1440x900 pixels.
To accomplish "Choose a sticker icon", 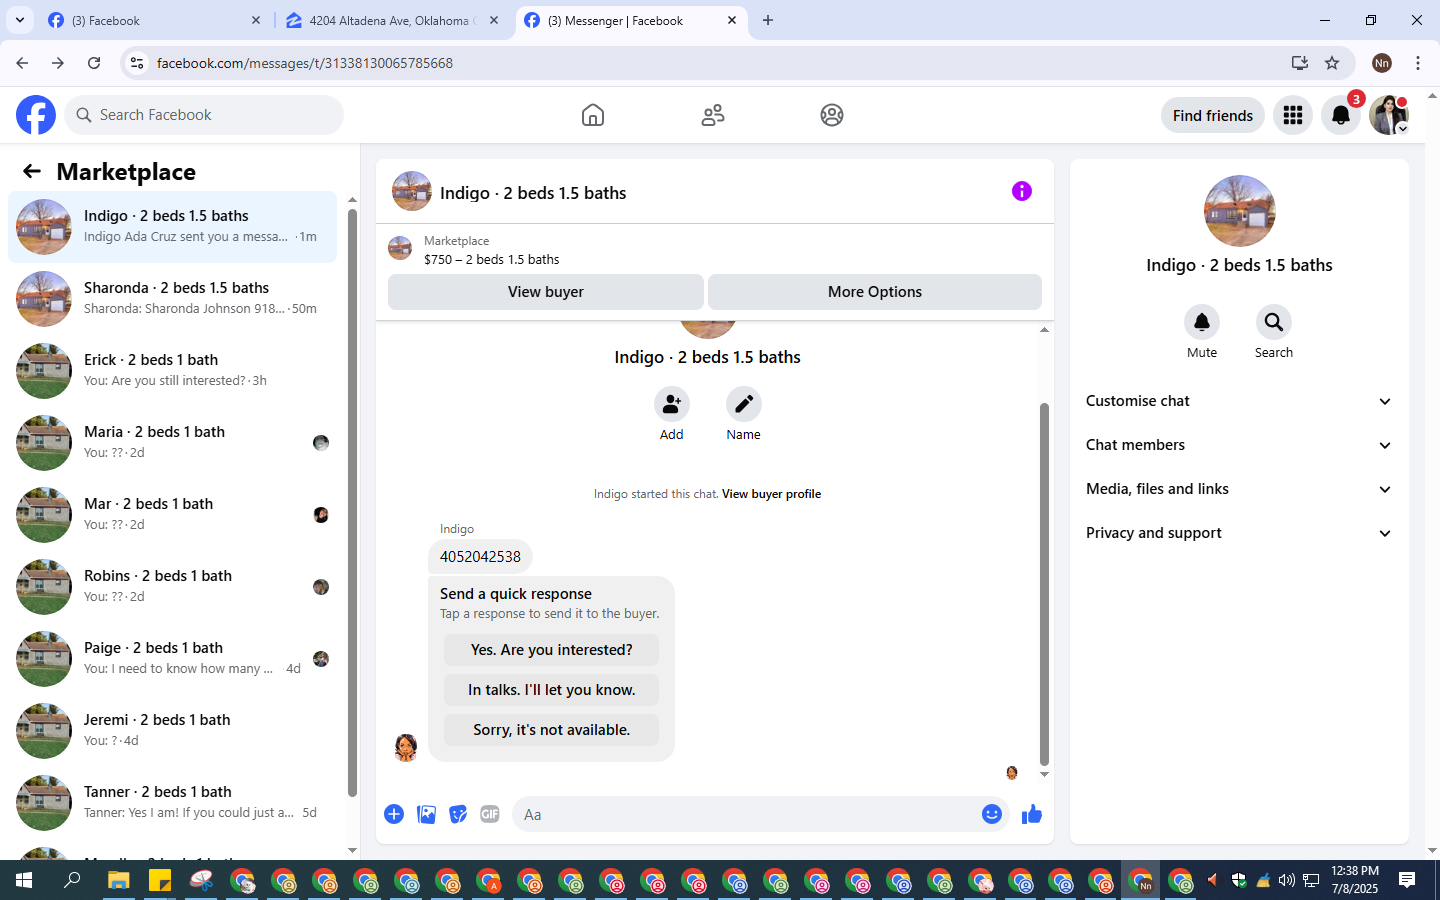I will point(458,814).
